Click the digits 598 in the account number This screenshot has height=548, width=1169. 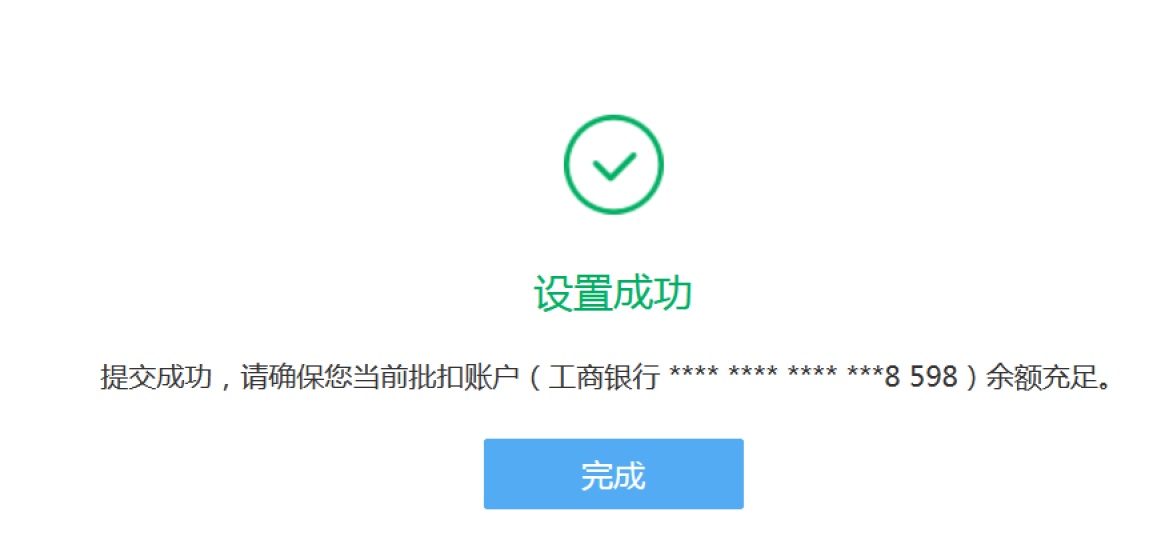932,378
